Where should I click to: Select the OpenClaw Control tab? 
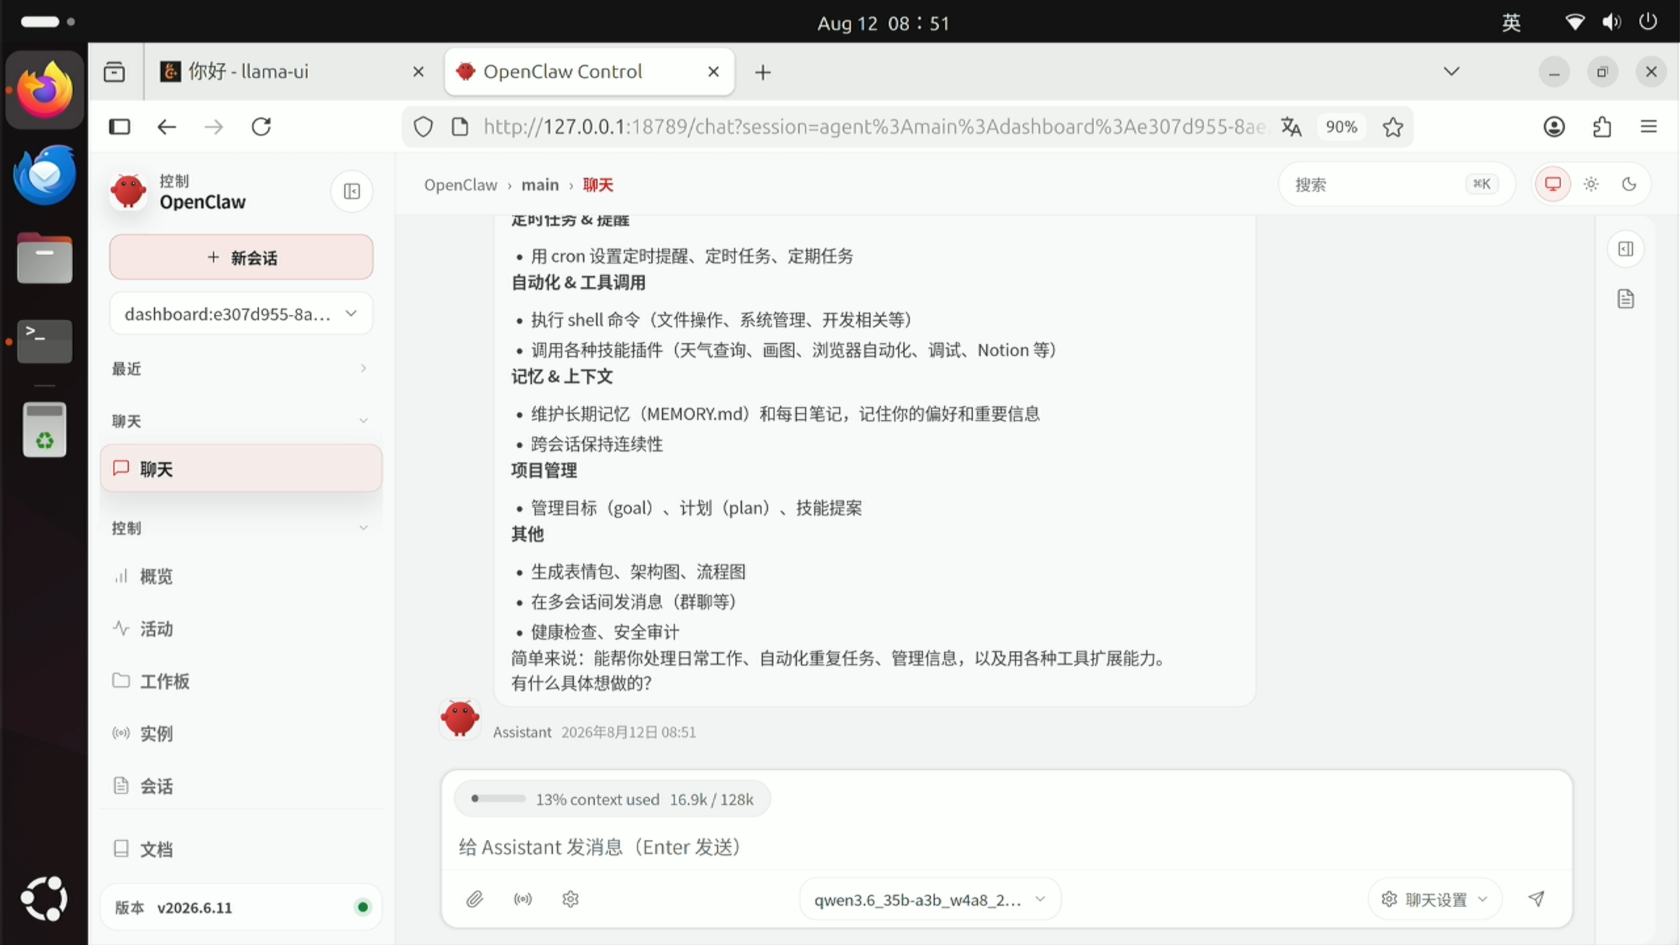click(590, 72)
